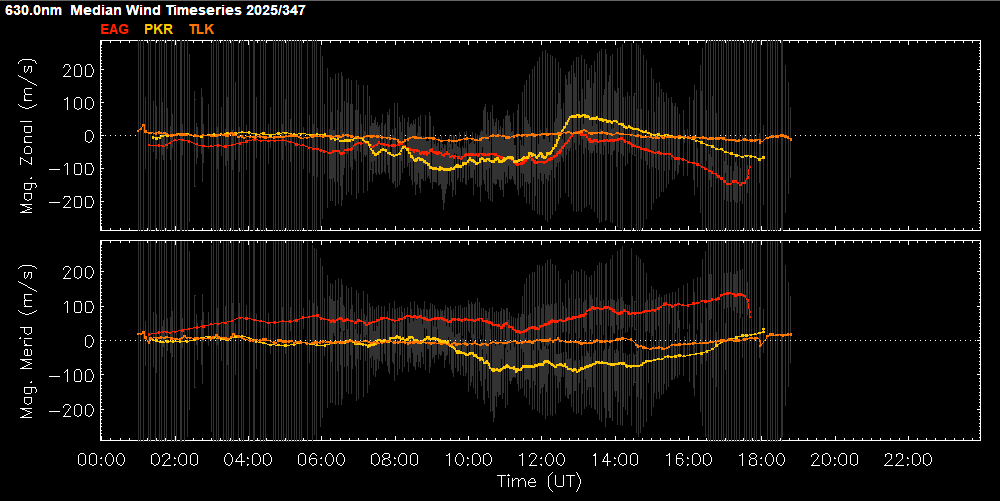Select the Mag. Merid (m/s) axis label
The image size is (1000, 501).
28,340
